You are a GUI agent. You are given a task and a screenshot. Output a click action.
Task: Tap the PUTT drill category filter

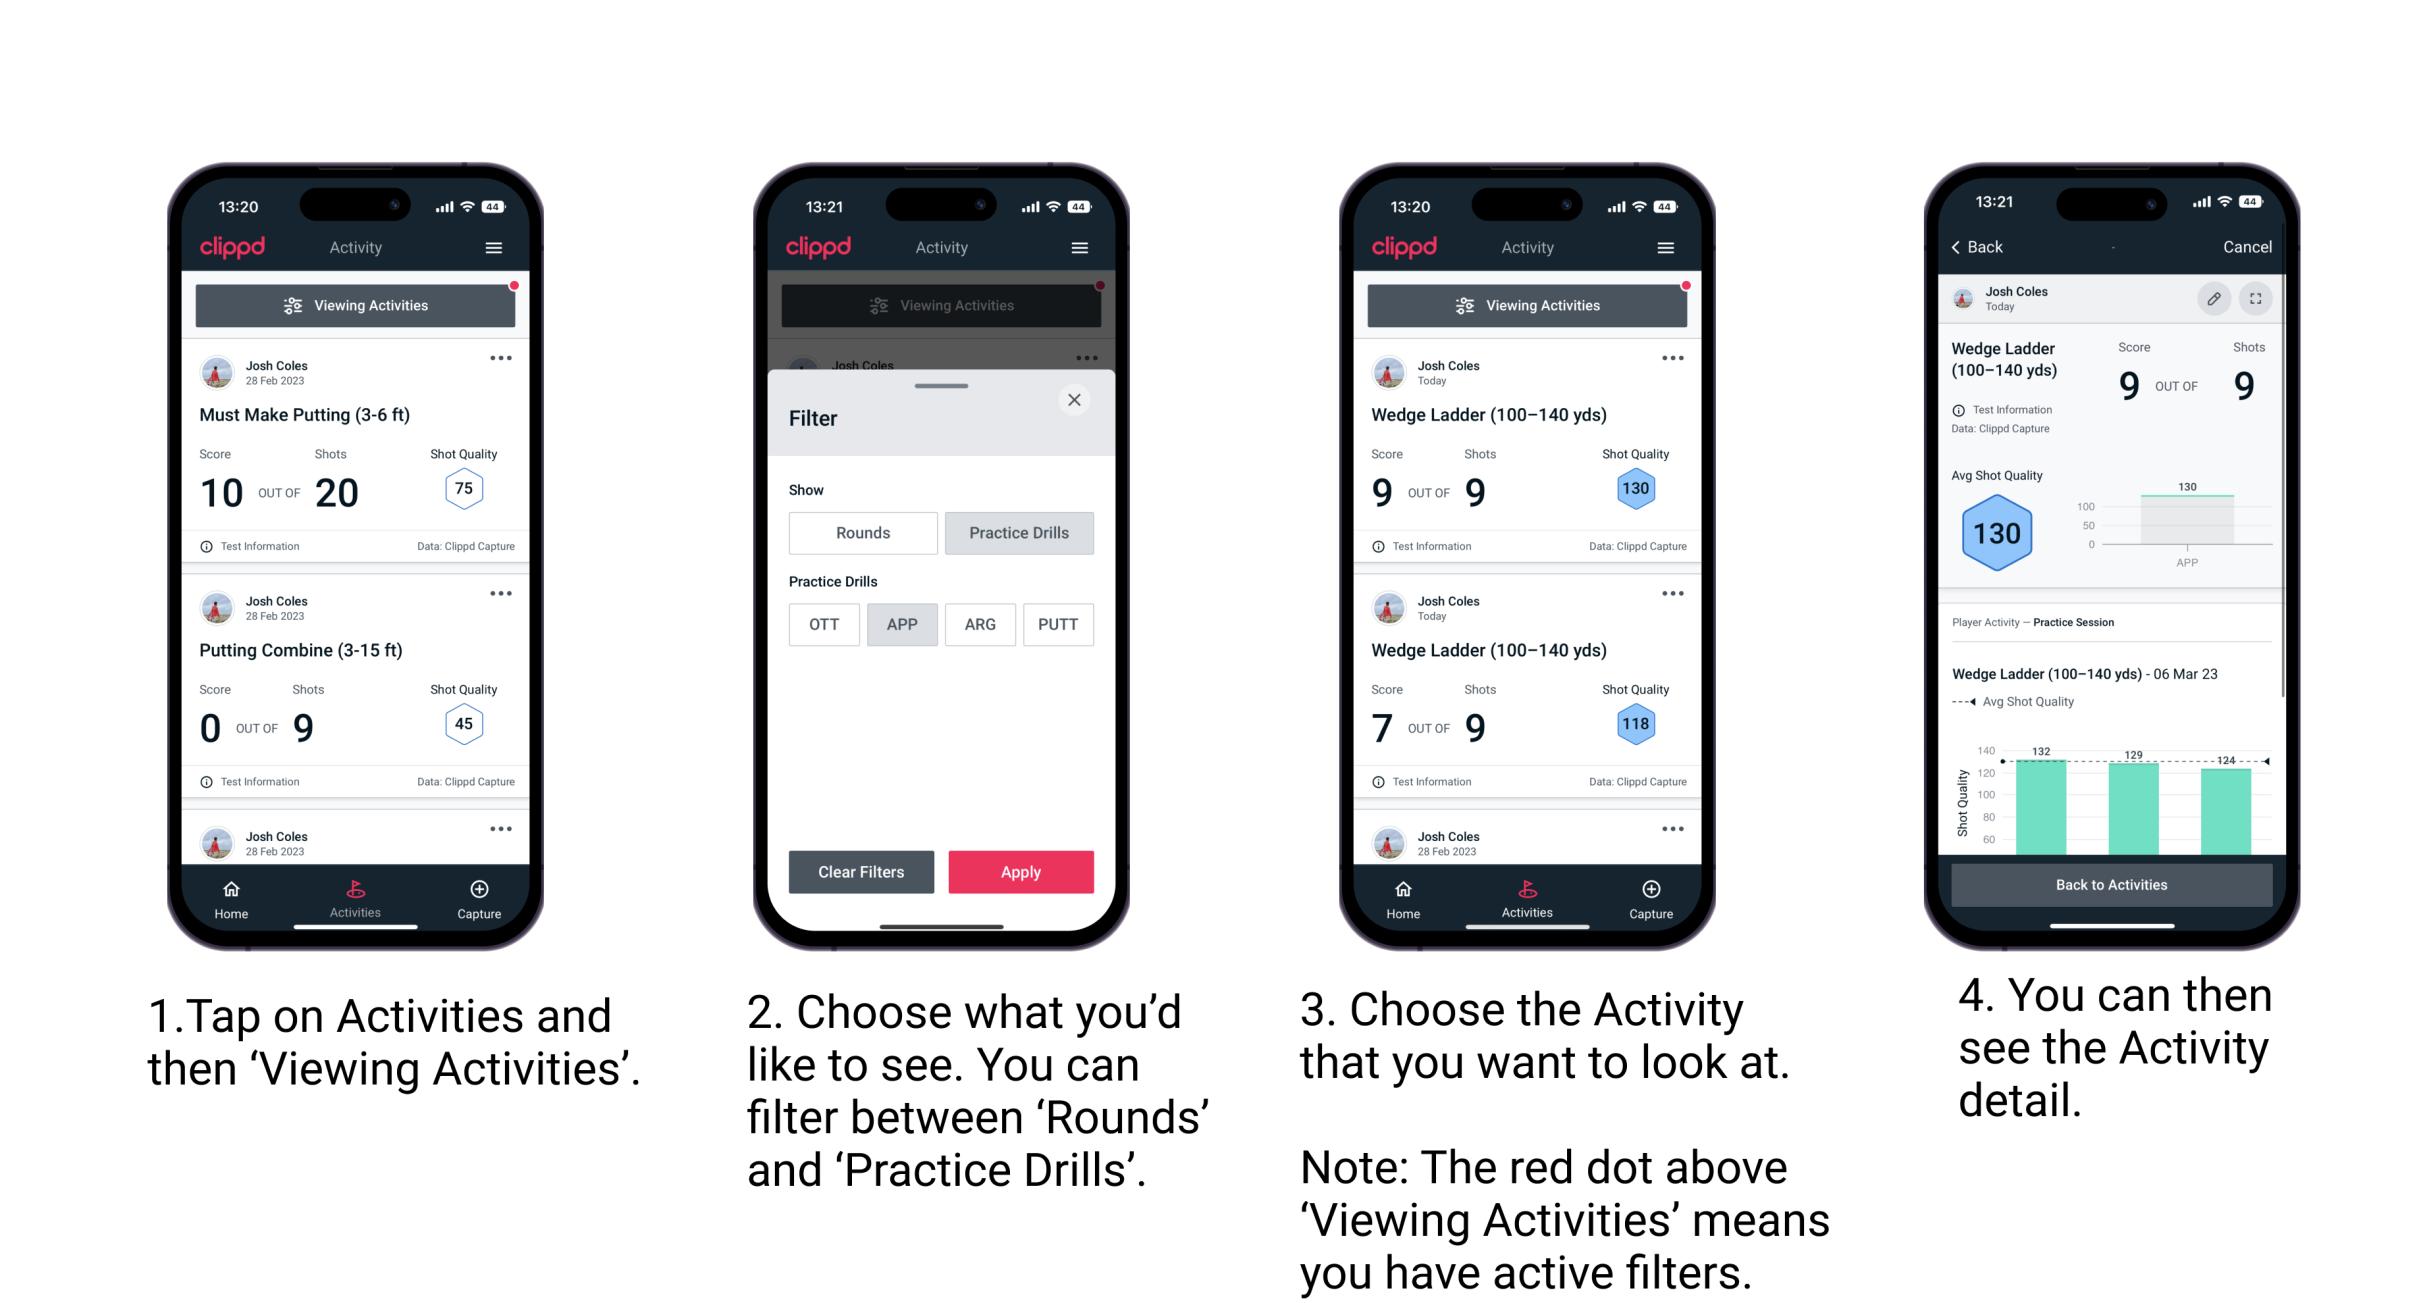tap(1057, 624)
